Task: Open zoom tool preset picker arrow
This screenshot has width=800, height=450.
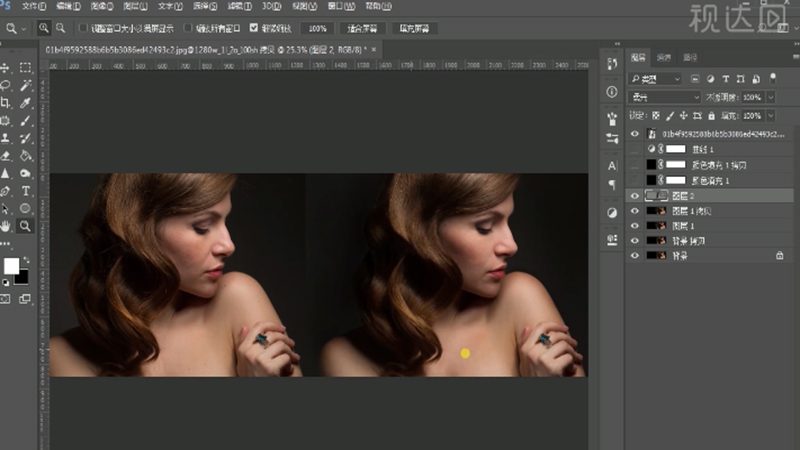Action: 23,29
